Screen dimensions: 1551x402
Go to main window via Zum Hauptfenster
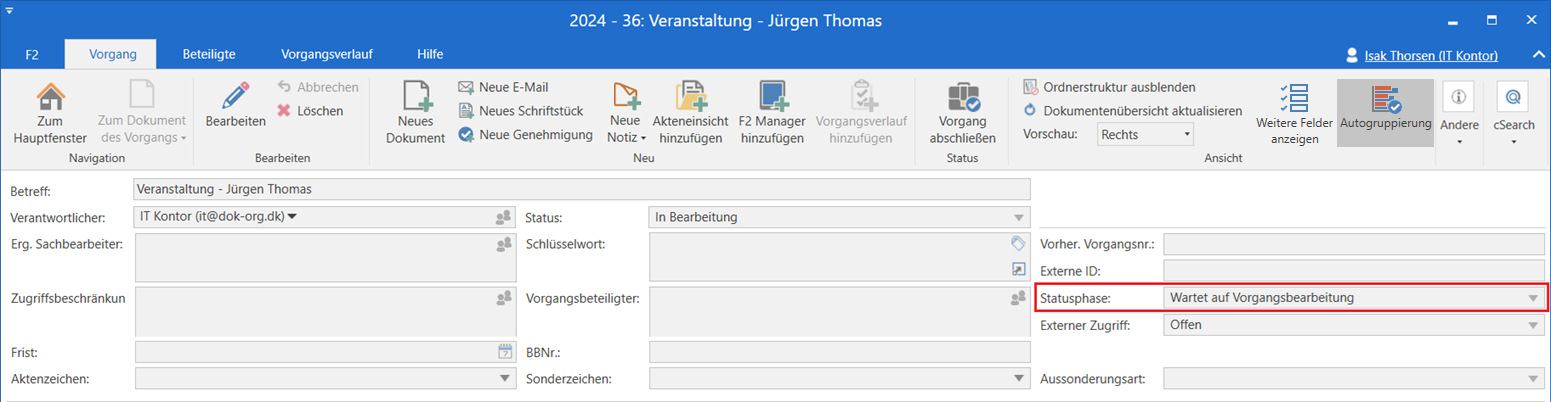[50, 114]
